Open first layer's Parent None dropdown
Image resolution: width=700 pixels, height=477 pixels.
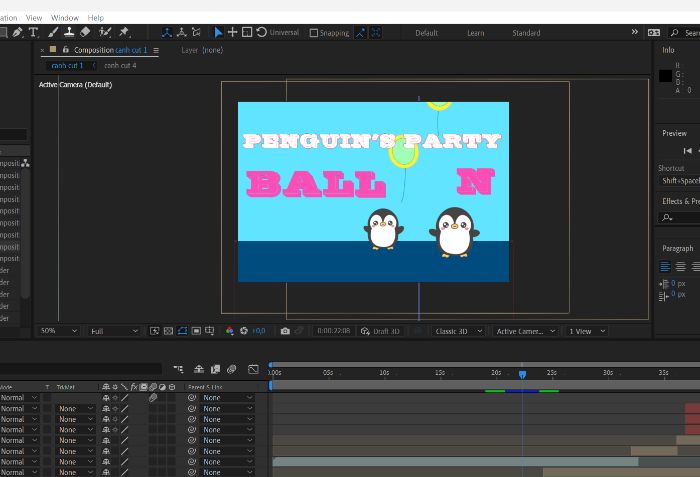coord(227,398)
